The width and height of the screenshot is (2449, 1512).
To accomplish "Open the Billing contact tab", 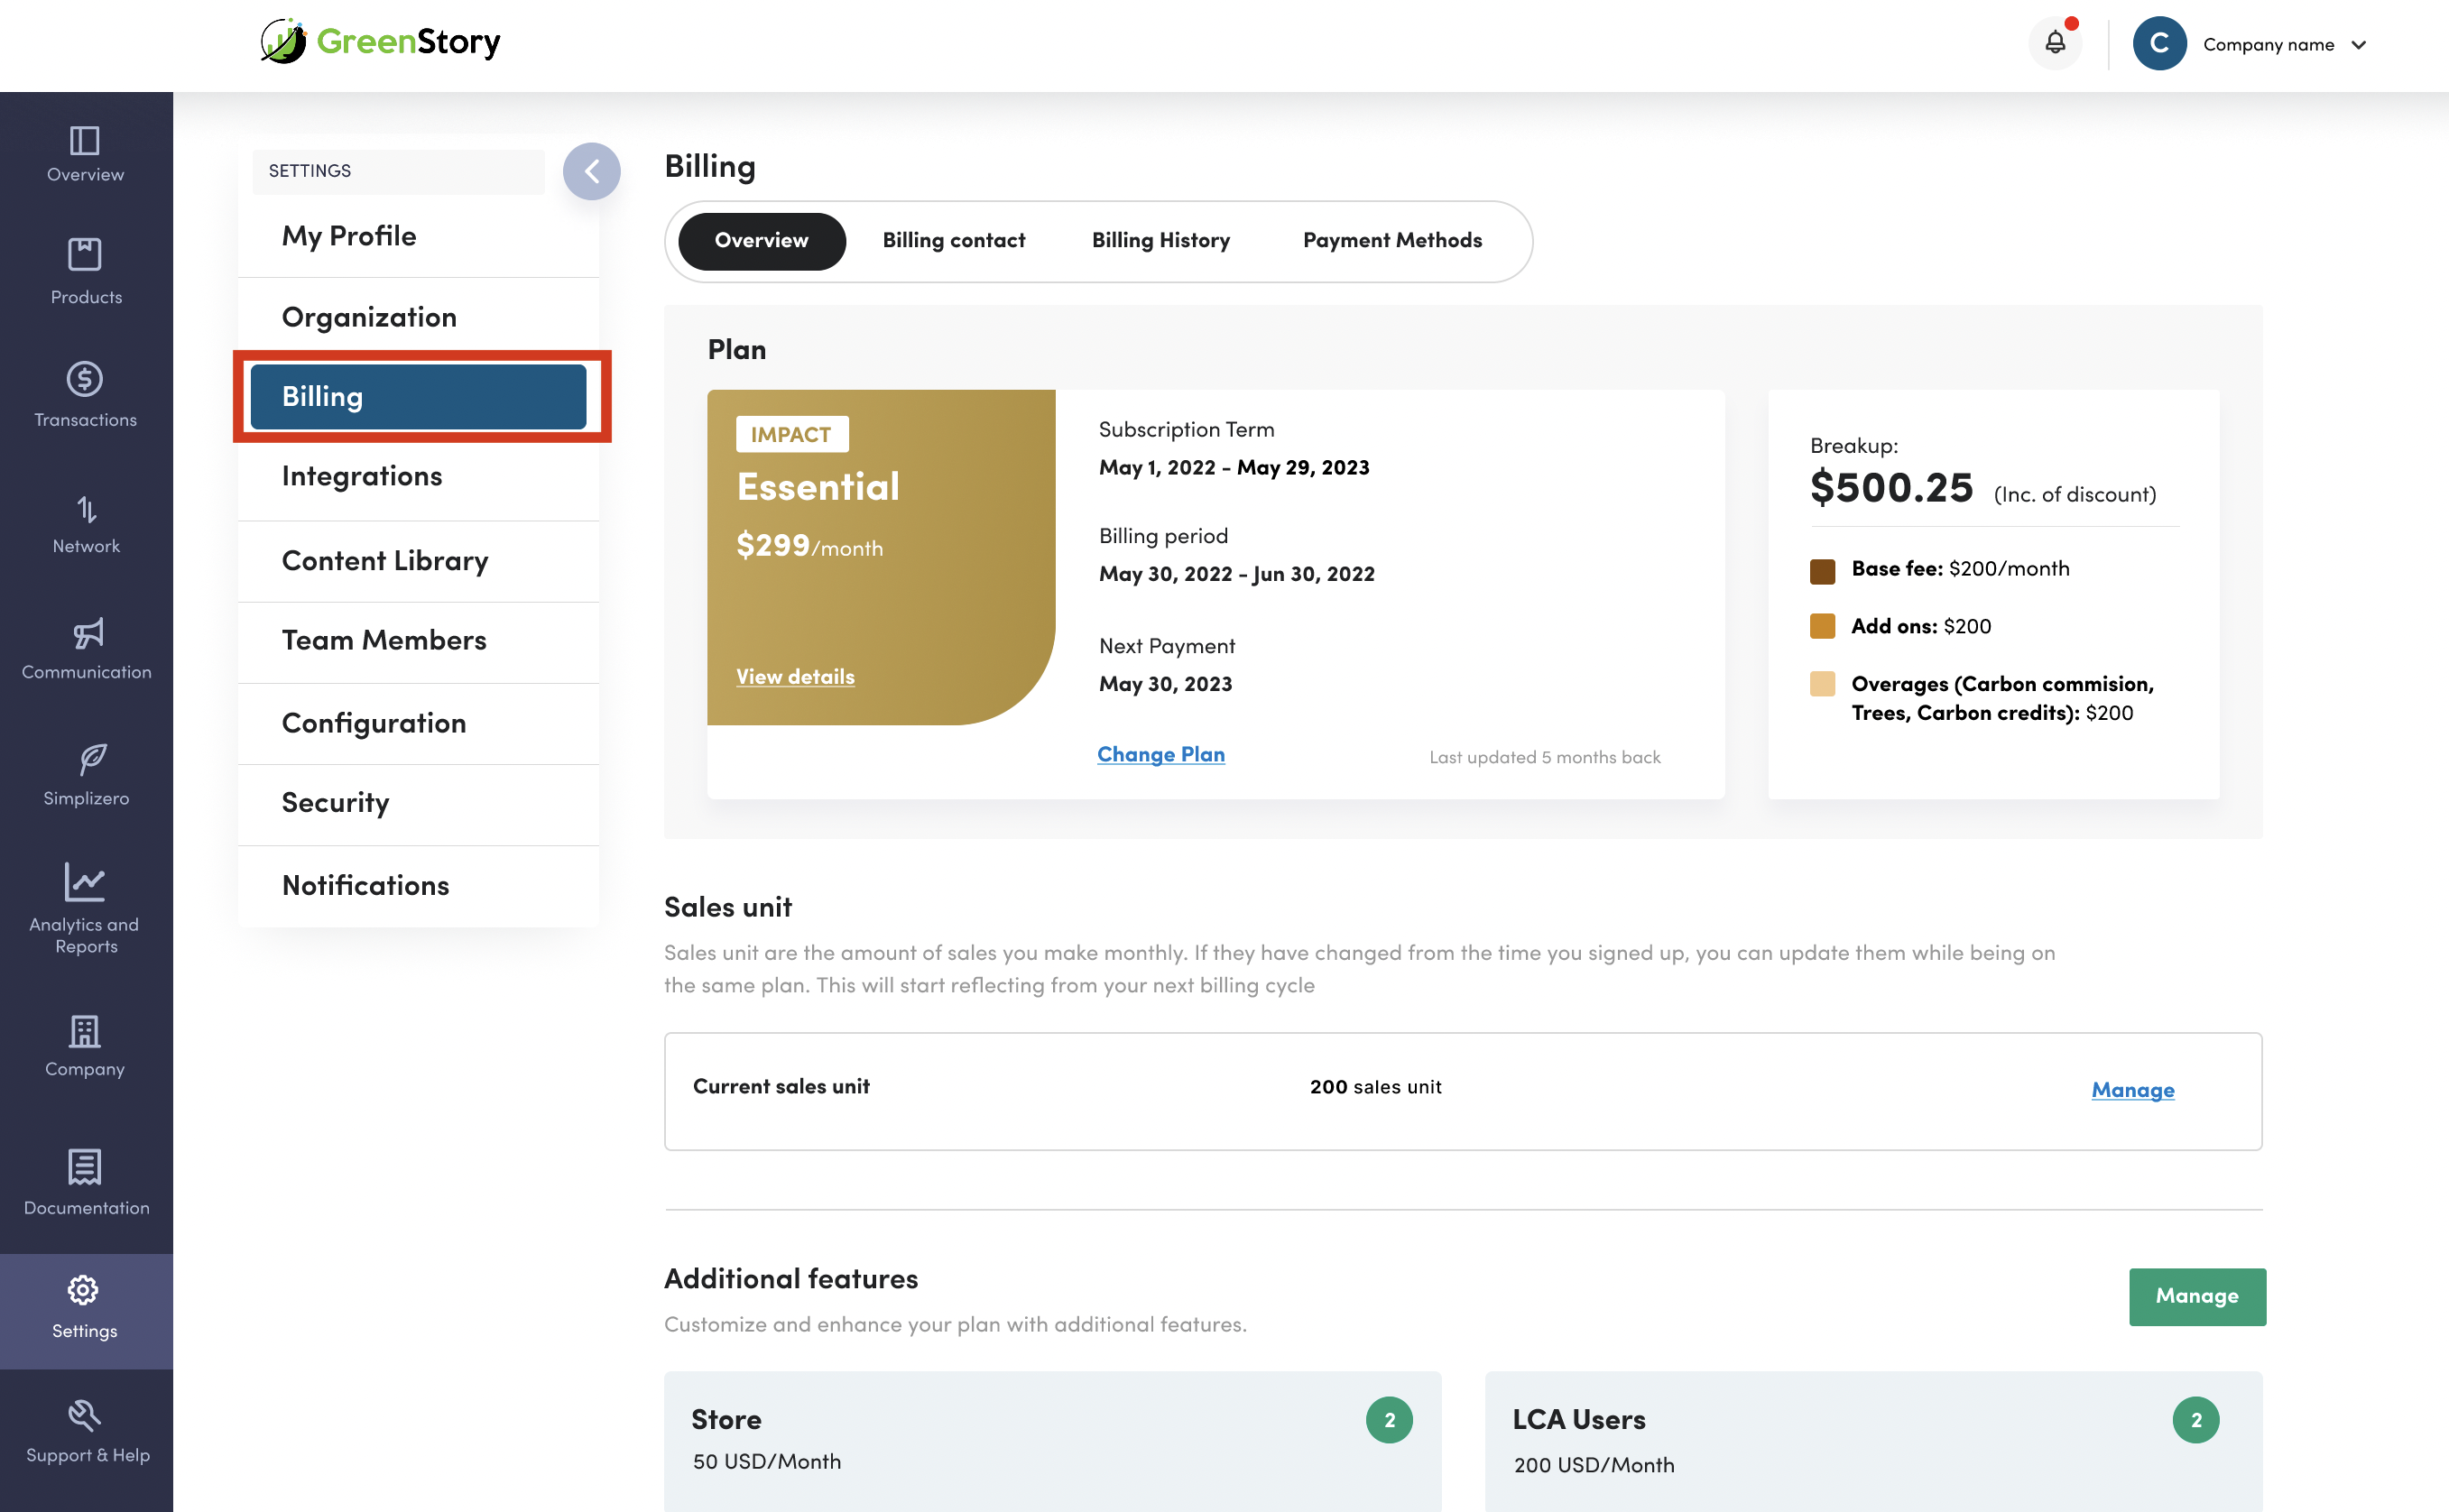I will click(953, 240).
